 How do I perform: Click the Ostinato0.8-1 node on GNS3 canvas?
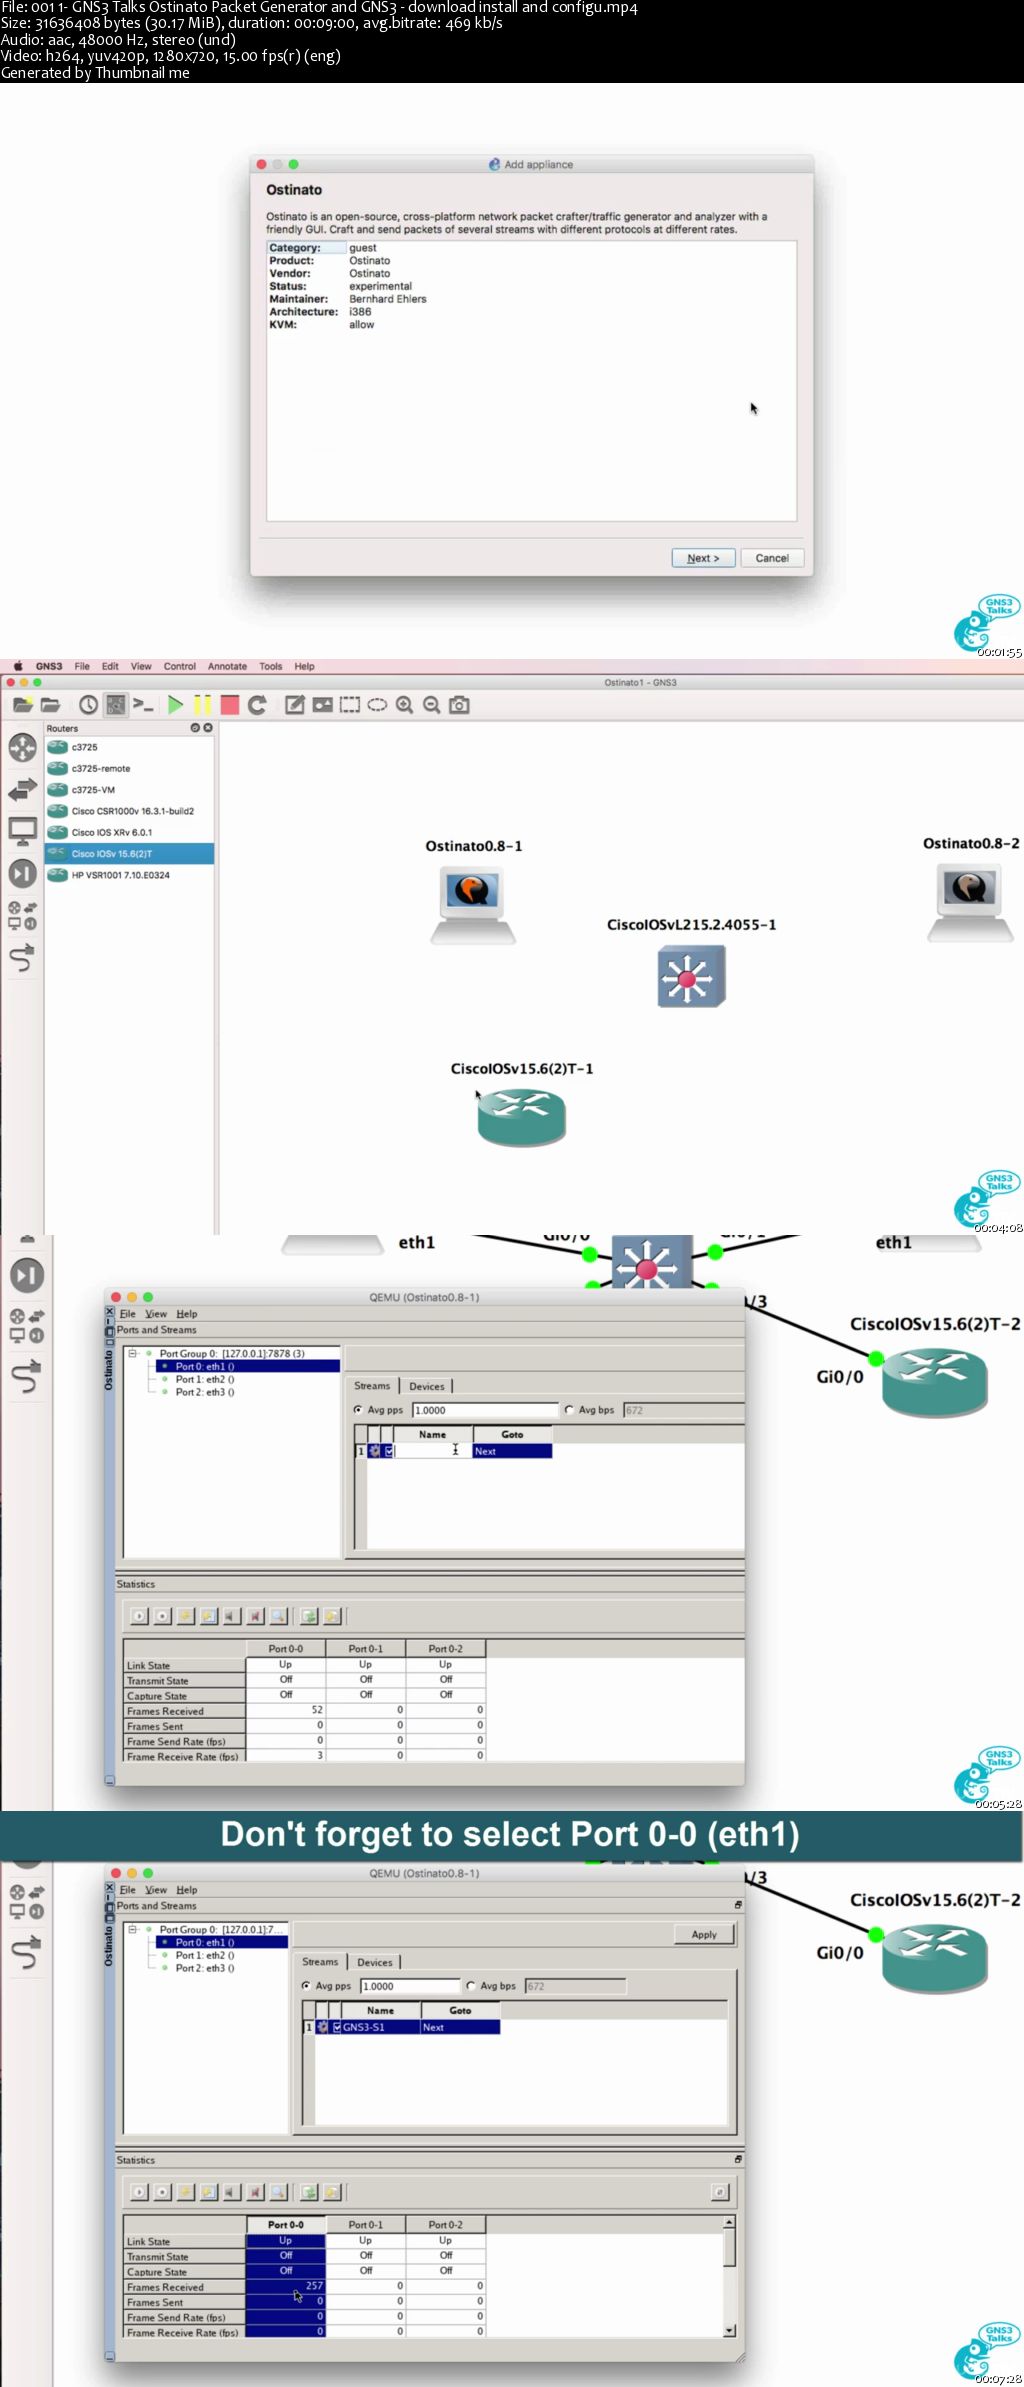click(x=473, y=904)
